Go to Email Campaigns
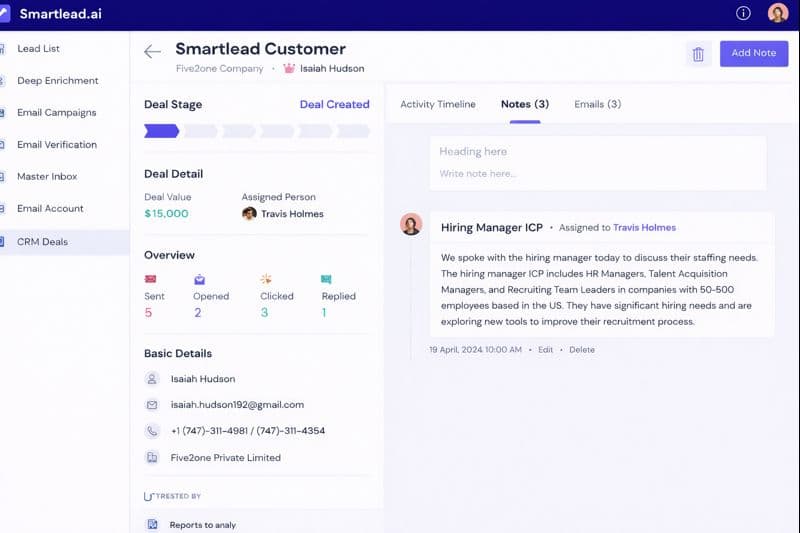800x533 pixels. 57,113
